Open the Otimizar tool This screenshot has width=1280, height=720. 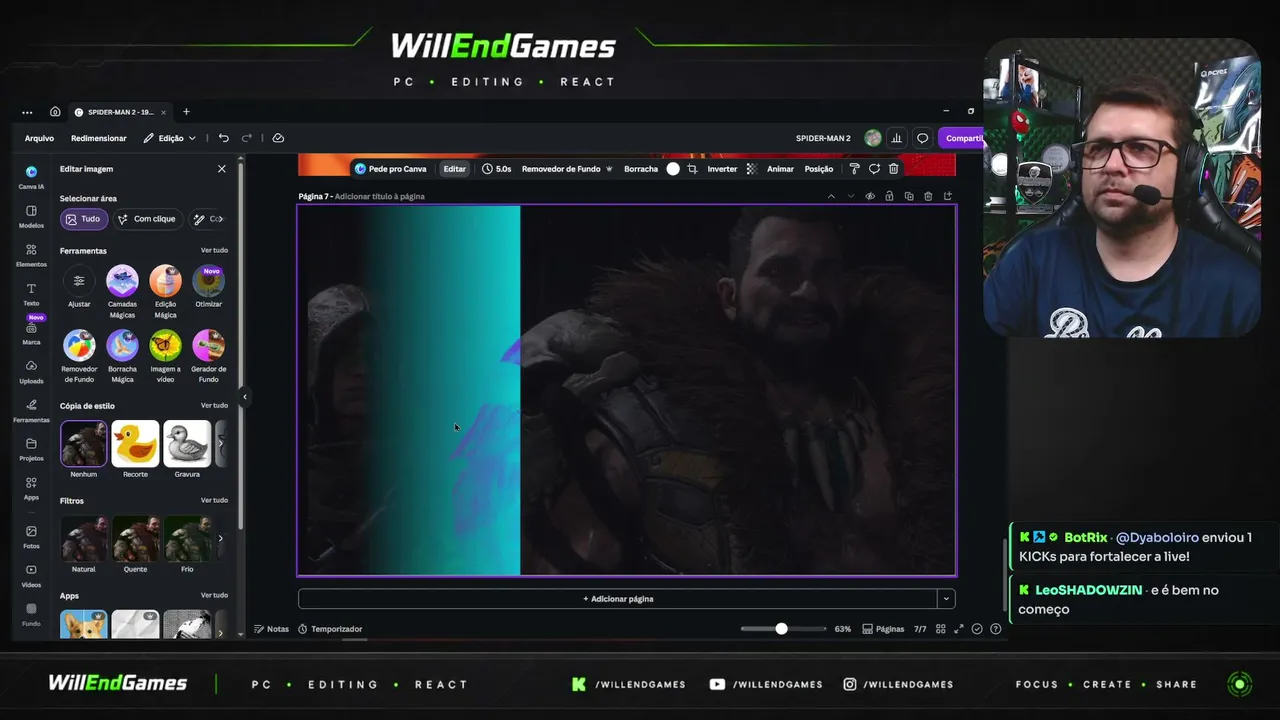tap(208, 287)
